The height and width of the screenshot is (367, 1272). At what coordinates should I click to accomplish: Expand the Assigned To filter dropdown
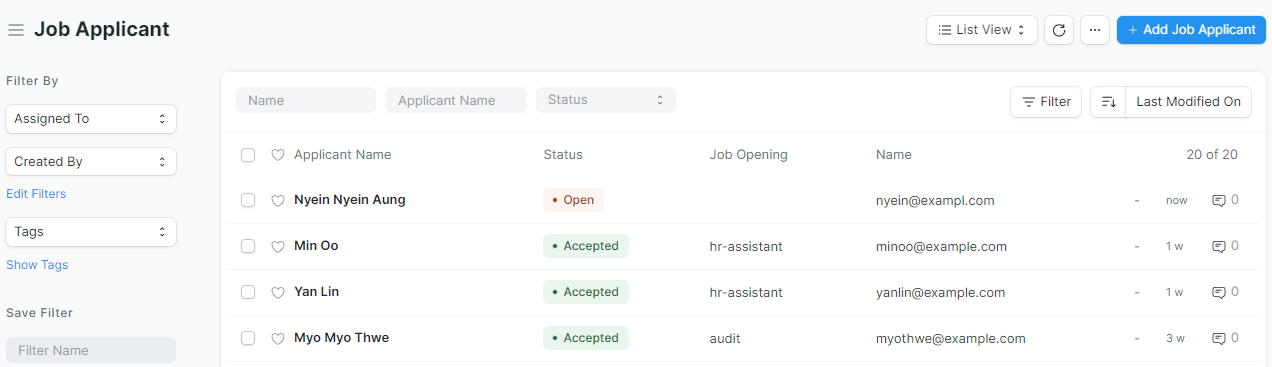pyautogui.click(x=91, y=119)
